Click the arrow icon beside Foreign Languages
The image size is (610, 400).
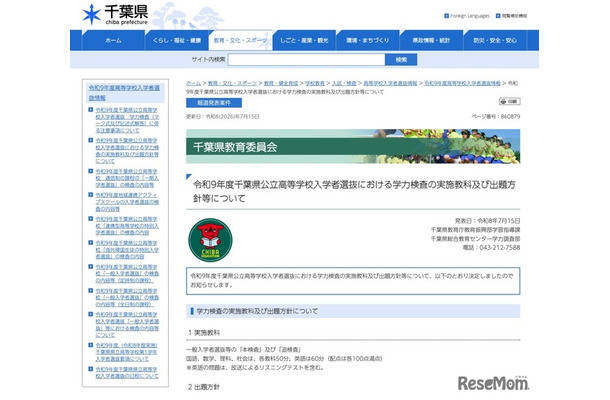pyautogui.click(x=446, y=16)
